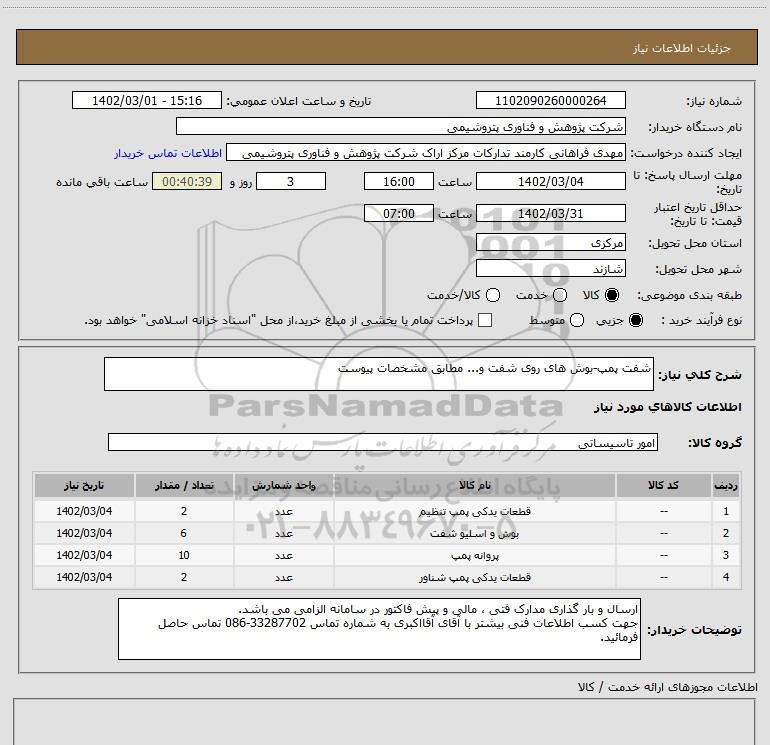The width and height of the screenshot is (770, 745).
Task: Select the کالا/خدمت radio button
Action: 493,295
